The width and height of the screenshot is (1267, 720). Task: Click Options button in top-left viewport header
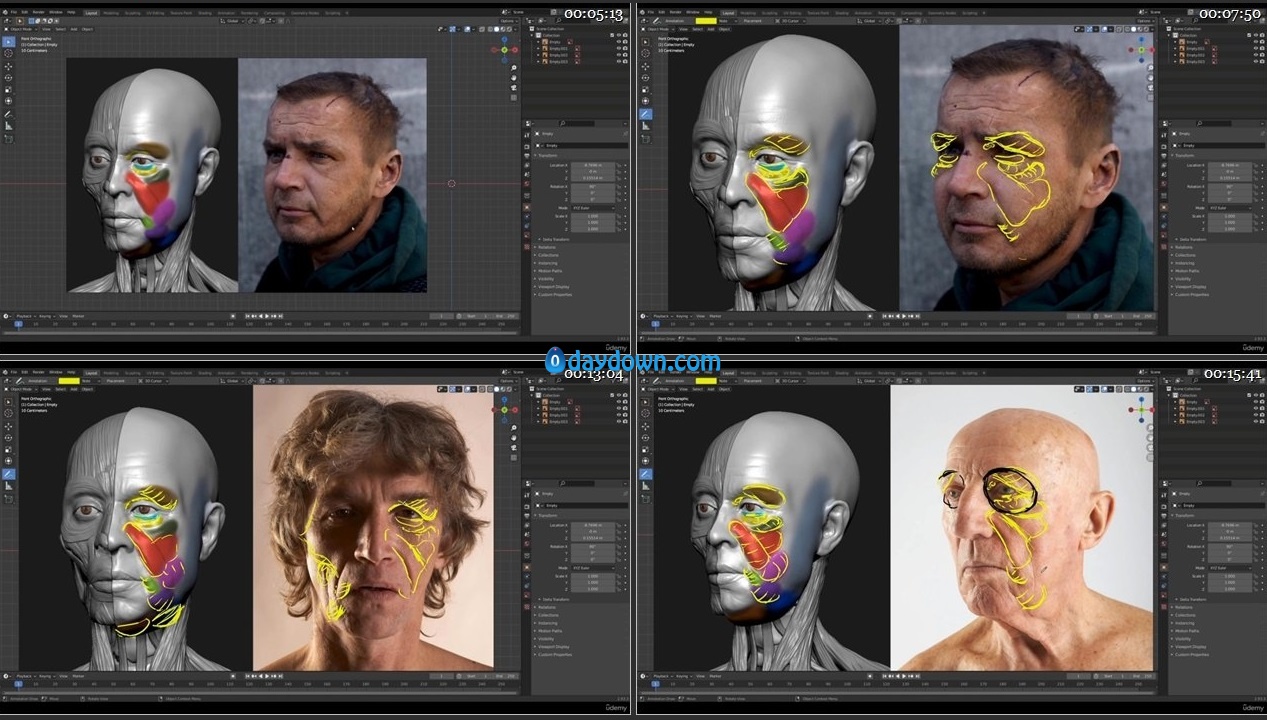[509, 20]
